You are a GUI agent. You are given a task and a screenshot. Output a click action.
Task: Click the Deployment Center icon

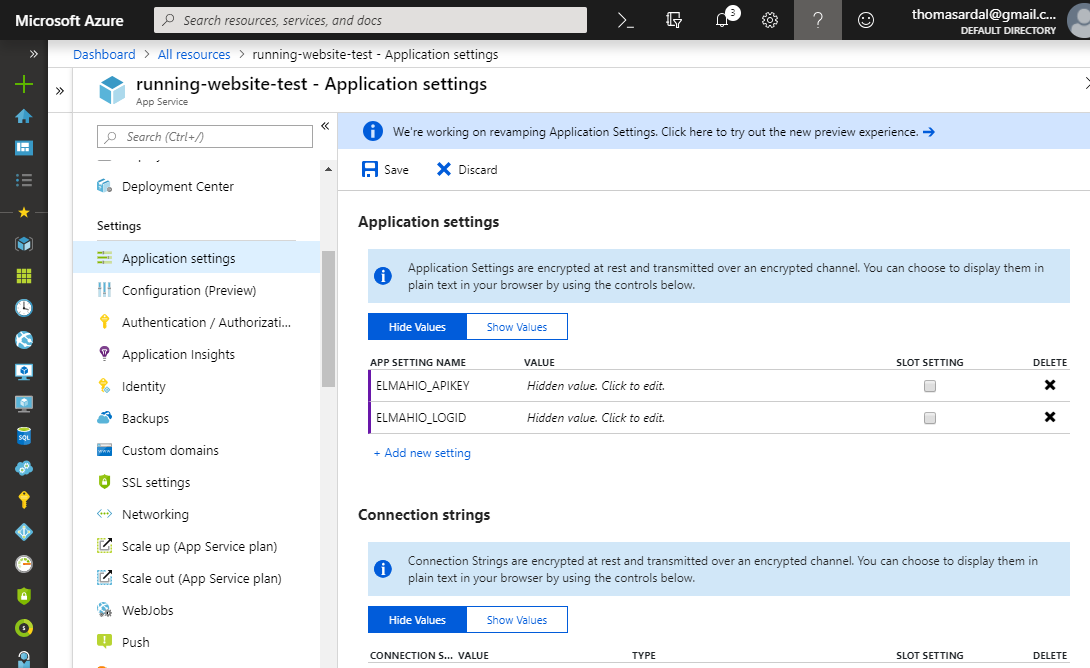click(x=104, y=186)
